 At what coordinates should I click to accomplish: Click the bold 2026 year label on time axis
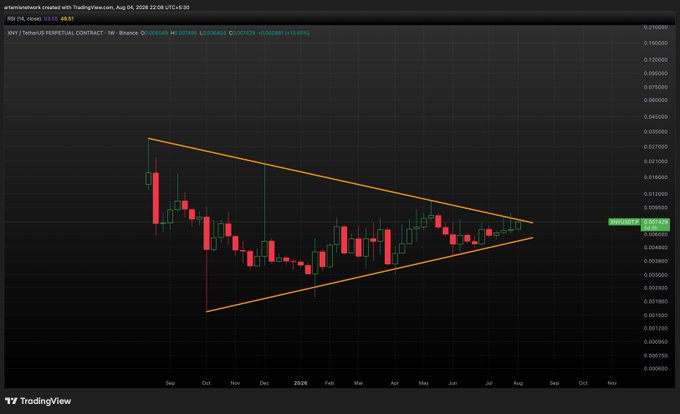[x=301, y=383]
